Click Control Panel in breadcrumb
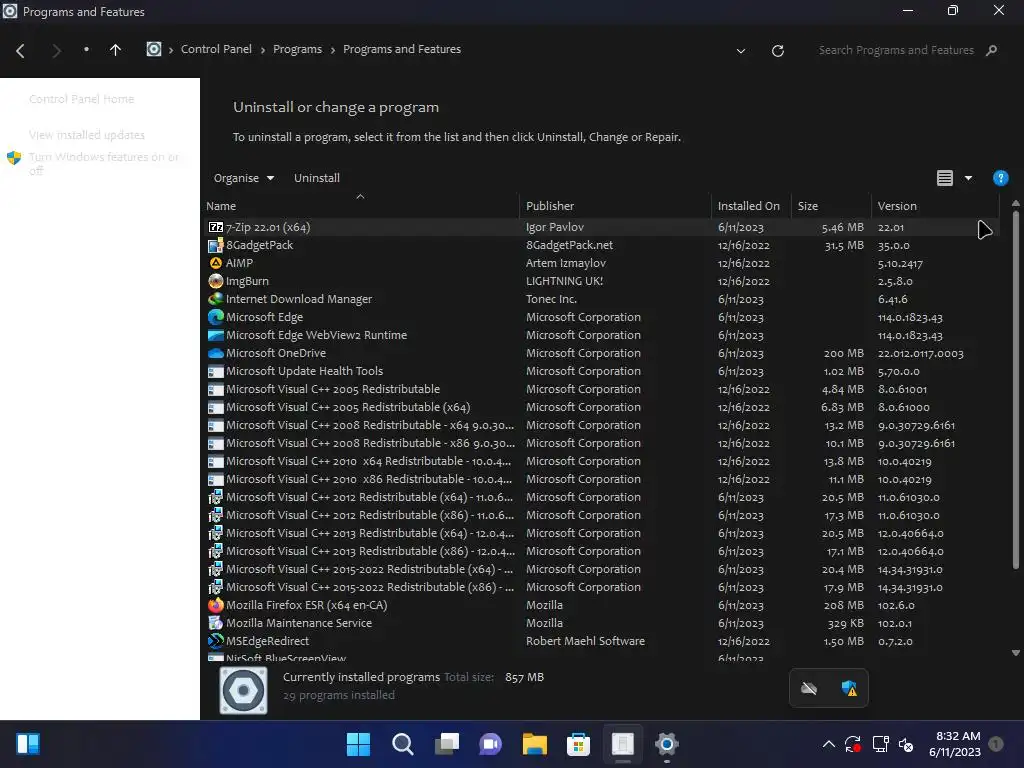 click(x=216, y=49)
